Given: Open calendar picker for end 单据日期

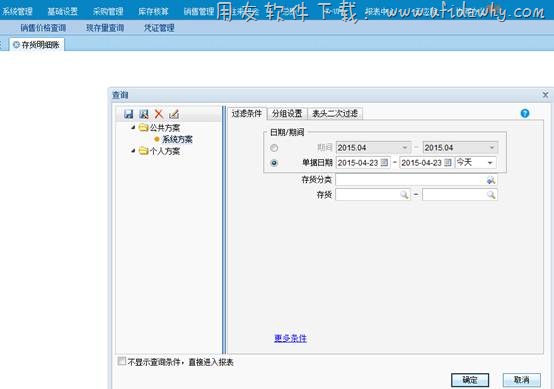Looking at the screenshot, I should pyautogui.click(x=448, y=163).
